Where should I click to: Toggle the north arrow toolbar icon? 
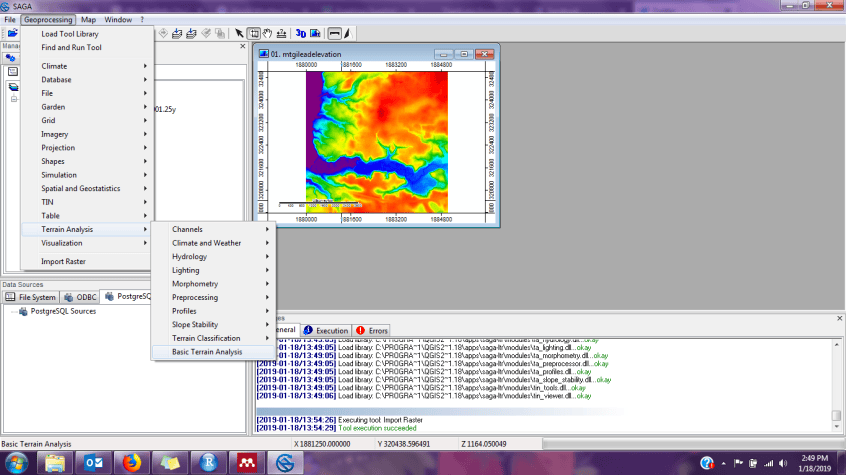[348, 33]
